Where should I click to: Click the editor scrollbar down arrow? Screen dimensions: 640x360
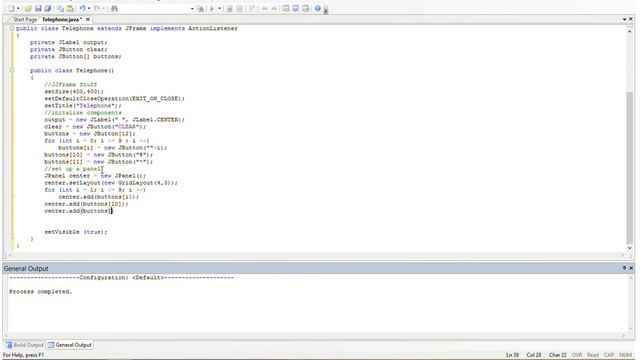[x=630, y=248]
